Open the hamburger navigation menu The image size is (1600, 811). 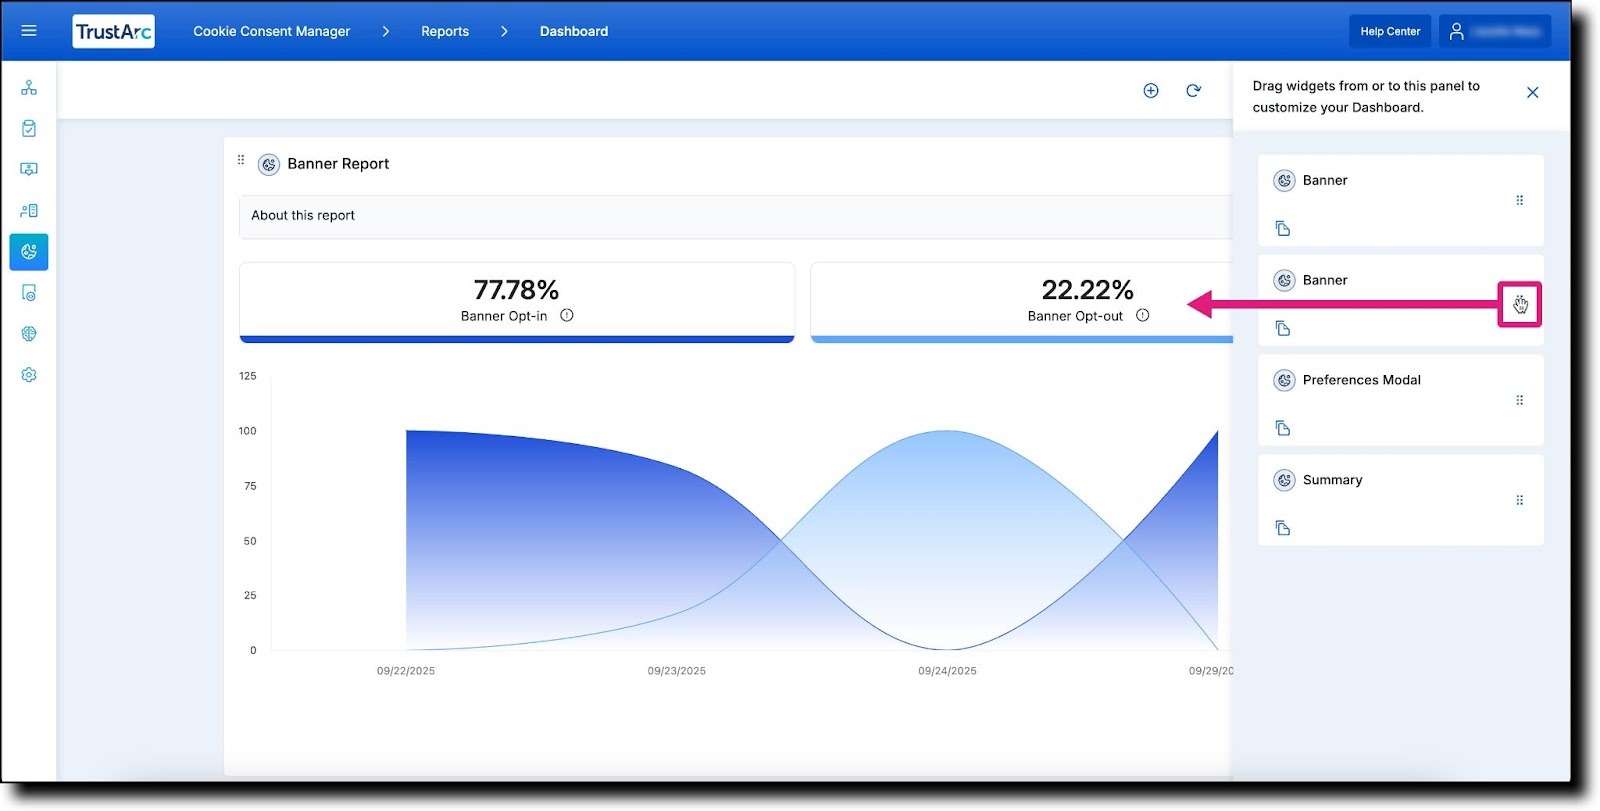coord(29,31)
